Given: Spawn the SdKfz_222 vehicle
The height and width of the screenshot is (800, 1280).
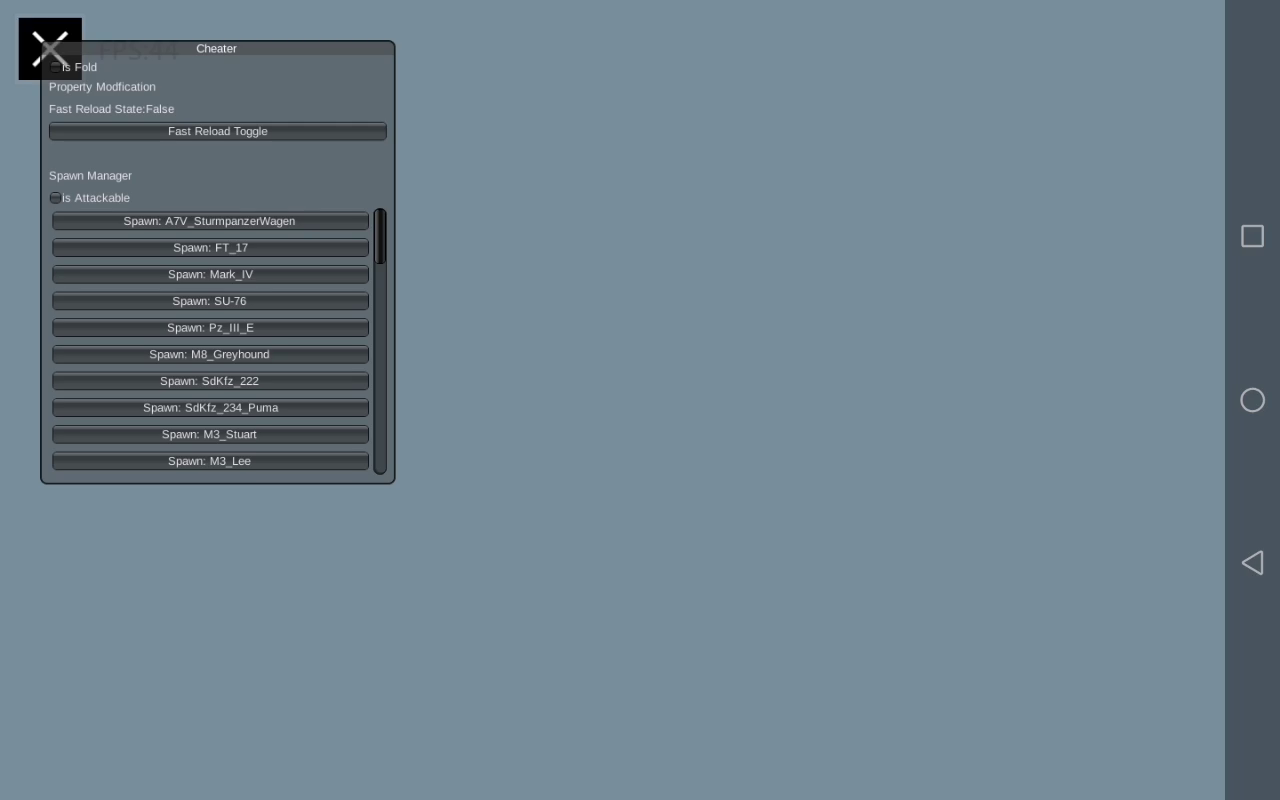Looking at the screenshot, I should pyautogui.click(x=210, y=381).
